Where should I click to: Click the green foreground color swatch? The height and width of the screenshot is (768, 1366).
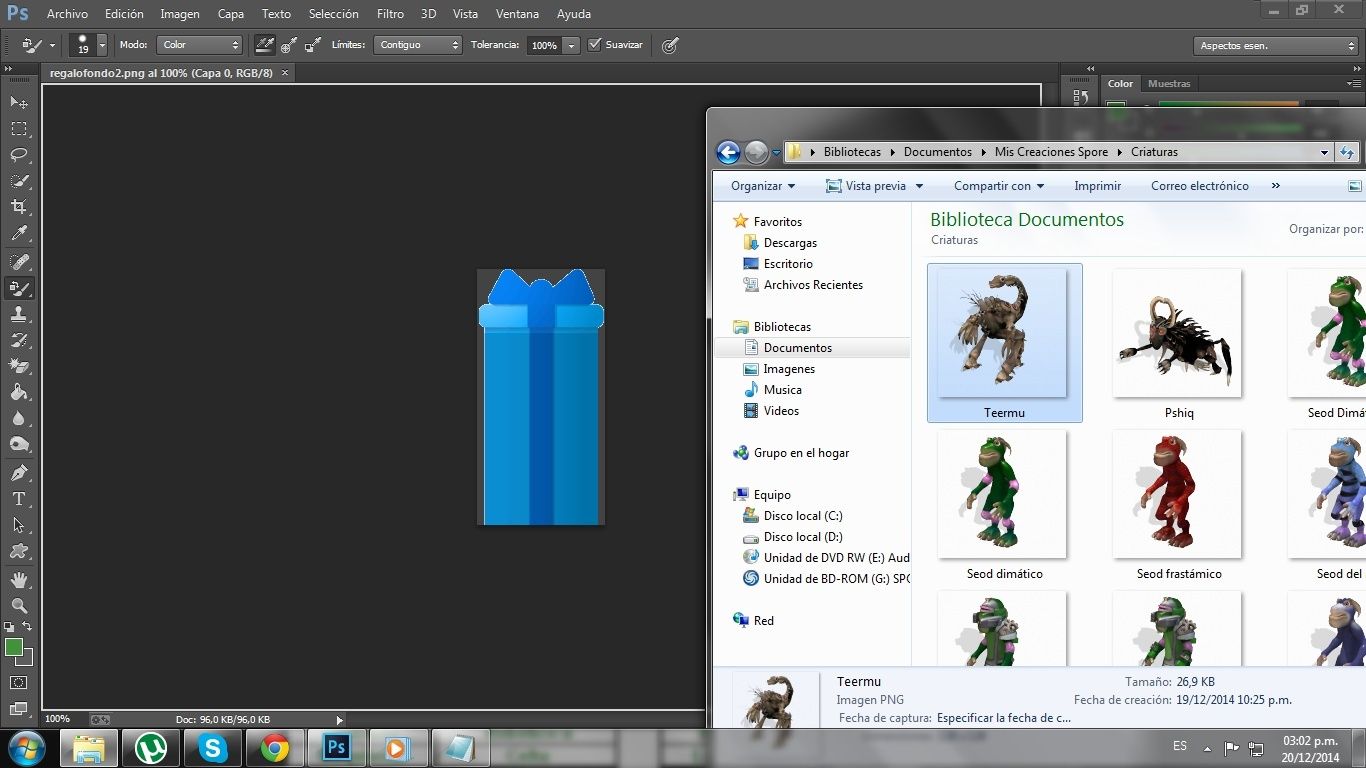point(13,646)
